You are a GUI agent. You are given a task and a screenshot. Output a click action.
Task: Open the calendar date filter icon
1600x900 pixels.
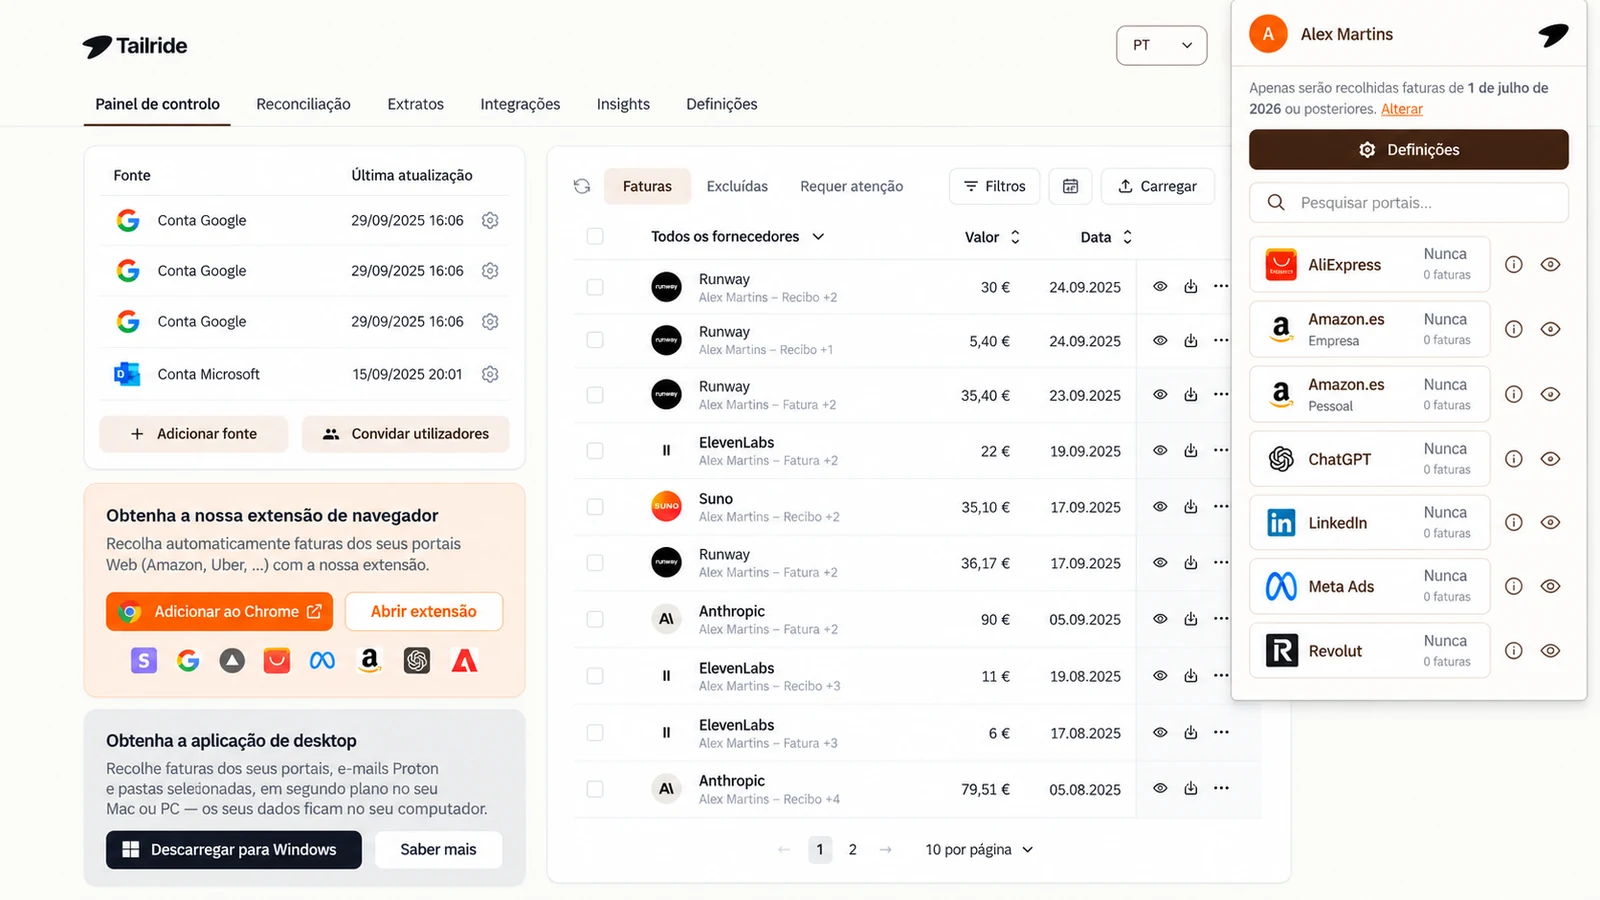pos(1070,186)
